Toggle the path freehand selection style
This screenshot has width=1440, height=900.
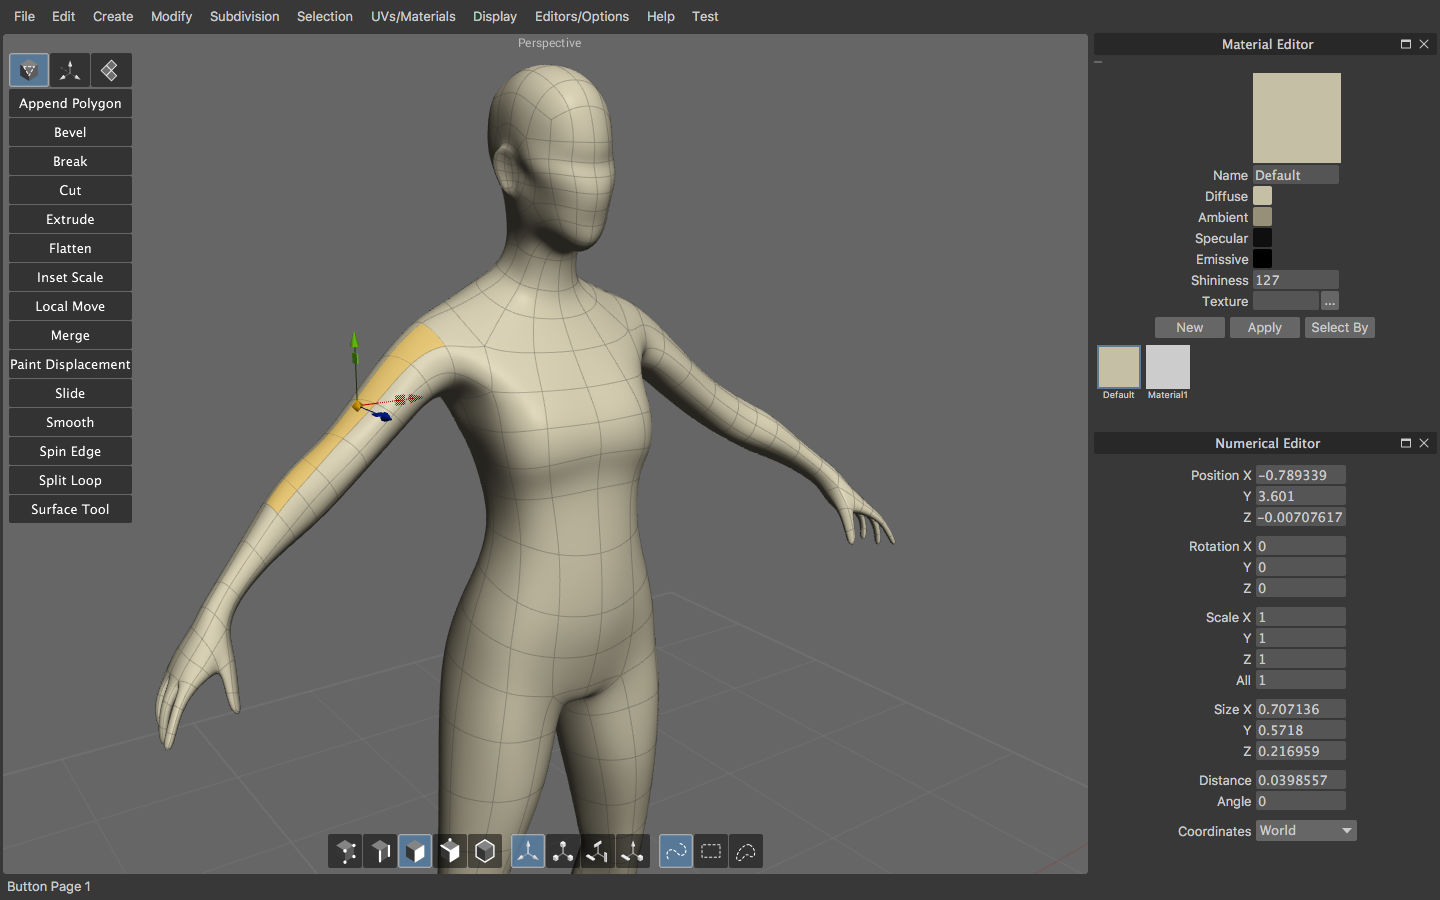[x=676, y=852]
